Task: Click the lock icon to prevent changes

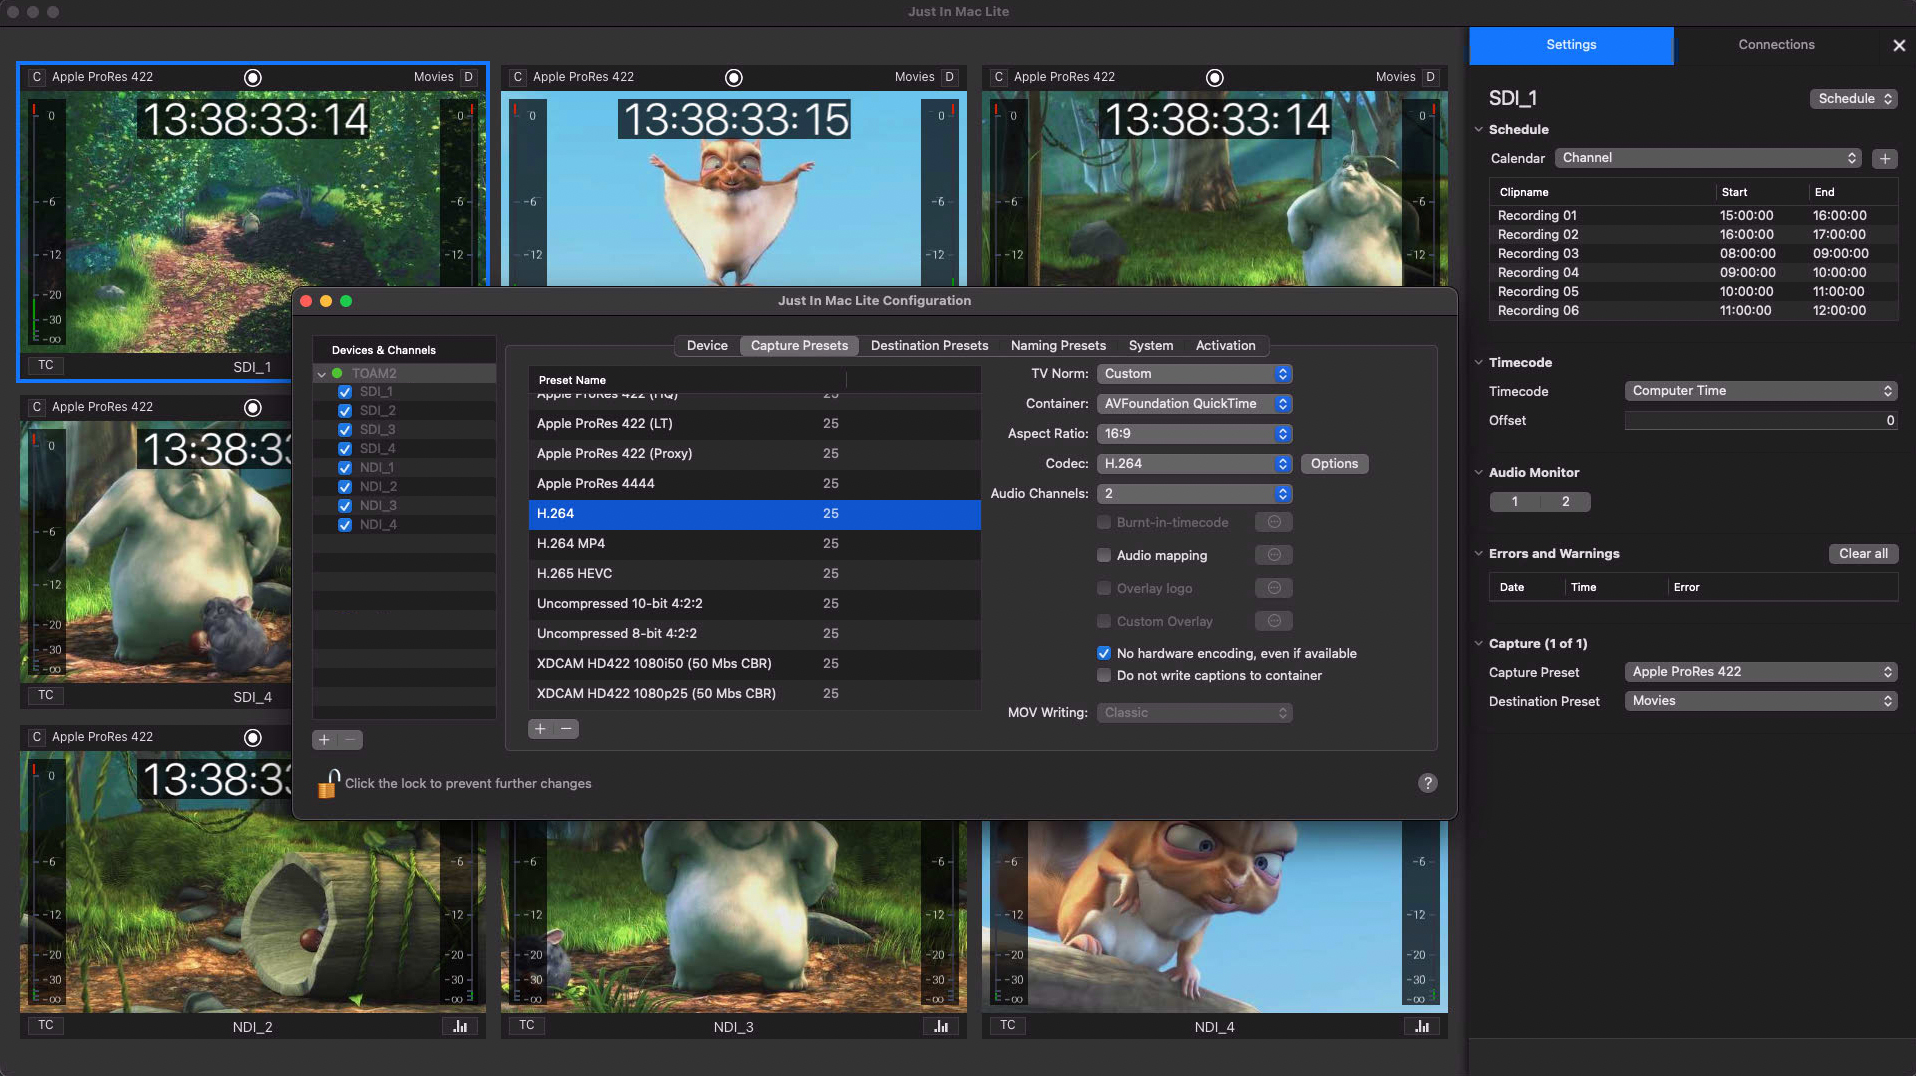Action: click(328, 784)
